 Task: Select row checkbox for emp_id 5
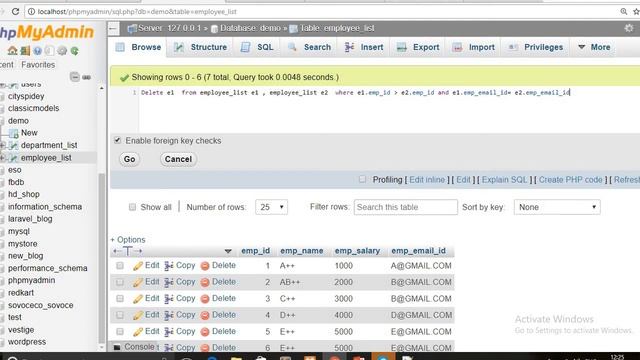120,332
